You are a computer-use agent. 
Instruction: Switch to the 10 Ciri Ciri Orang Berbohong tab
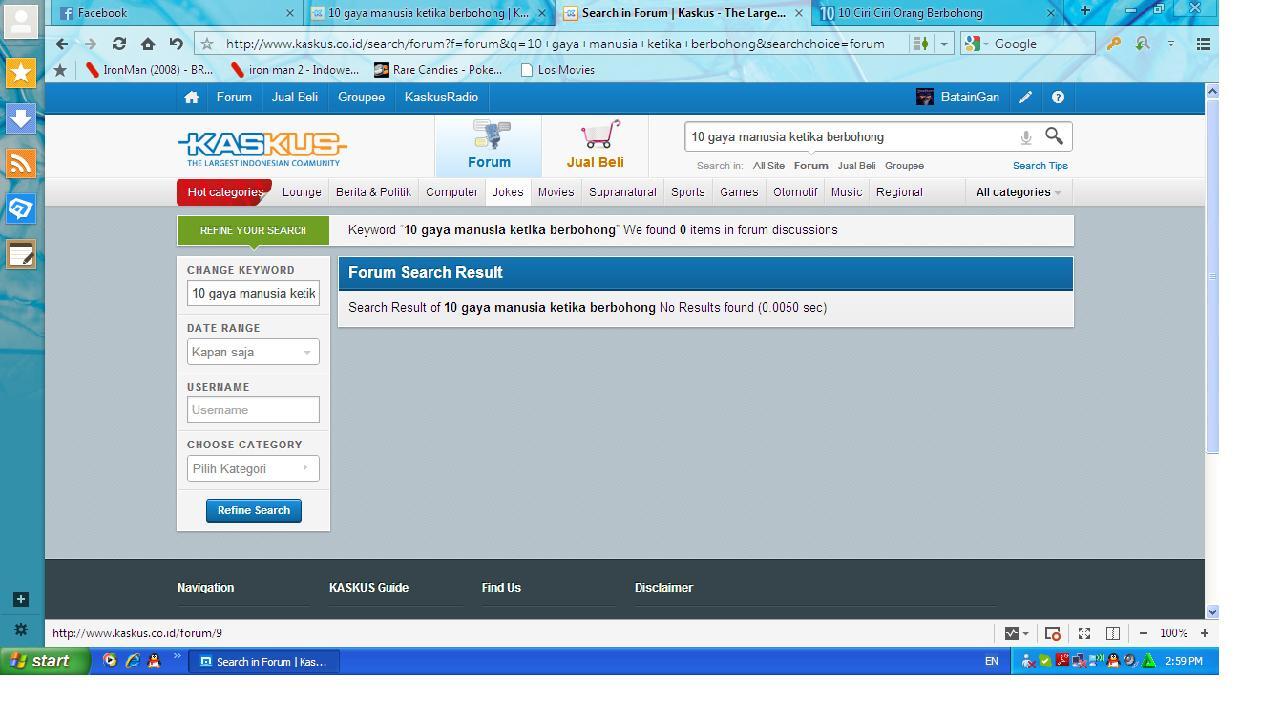pyautogui.click(x=937, y=13)
